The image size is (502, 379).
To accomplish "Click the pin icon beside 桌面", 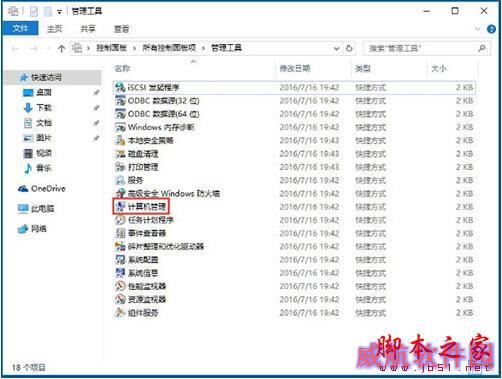I will coord(96,93).
